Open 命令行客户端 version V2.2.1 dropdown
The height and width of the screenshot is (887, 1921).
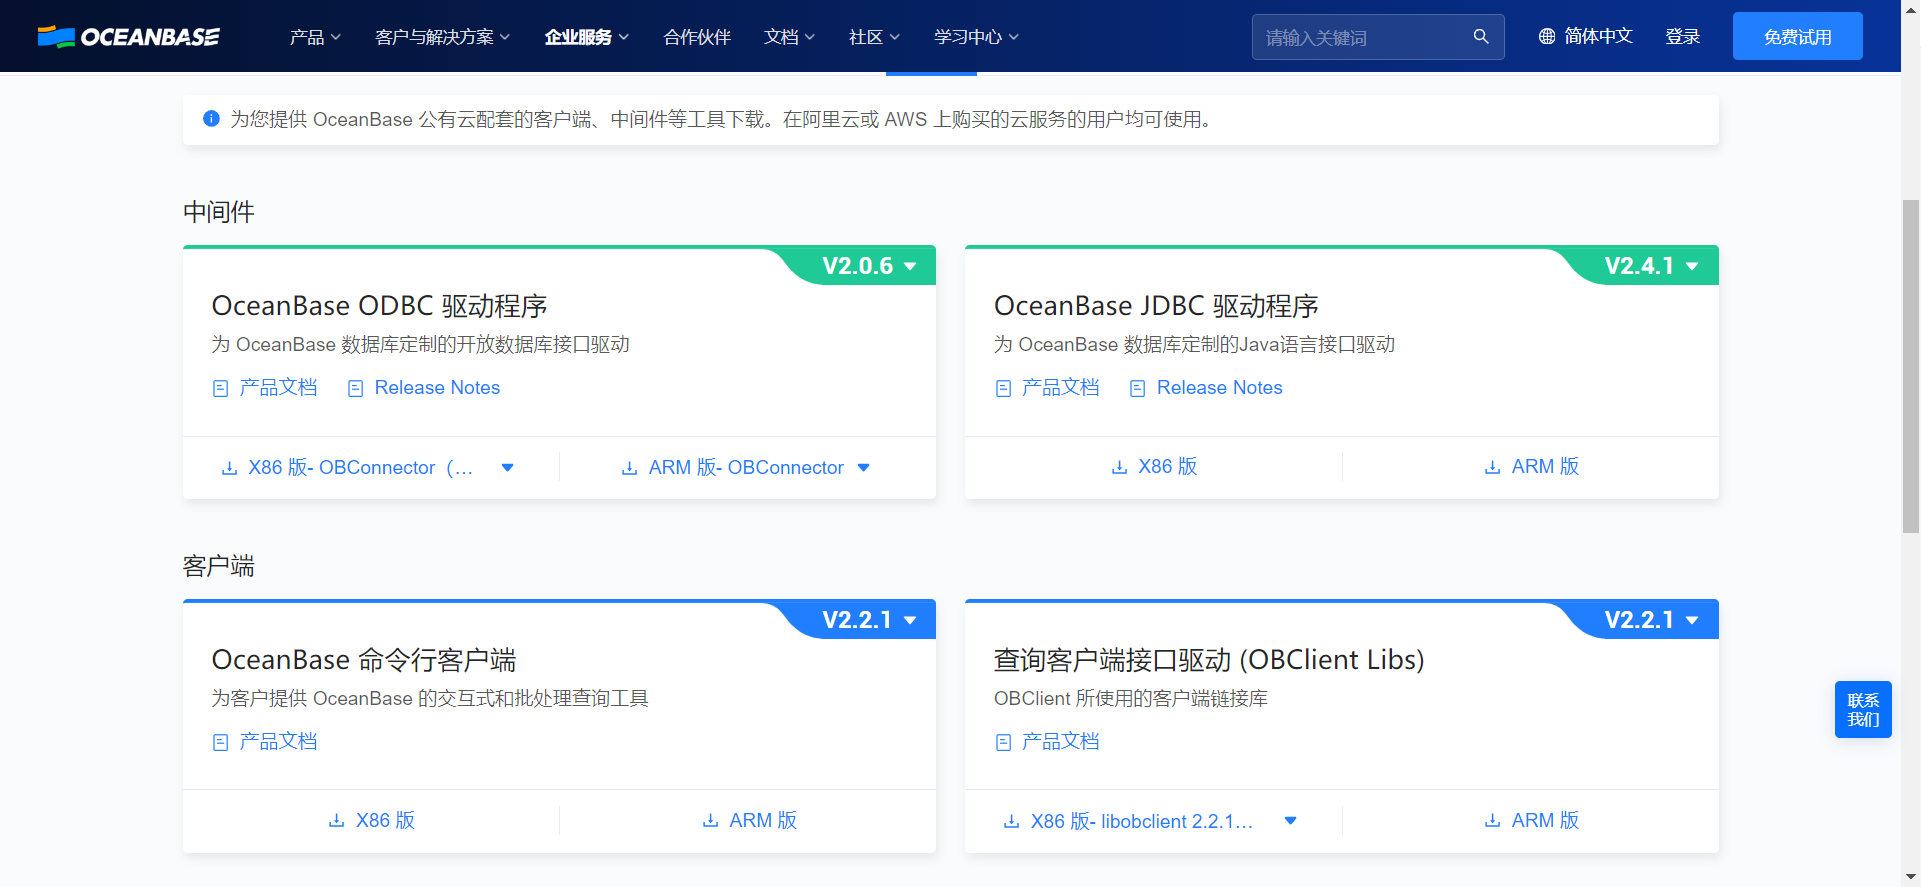(x=869, y=620)
